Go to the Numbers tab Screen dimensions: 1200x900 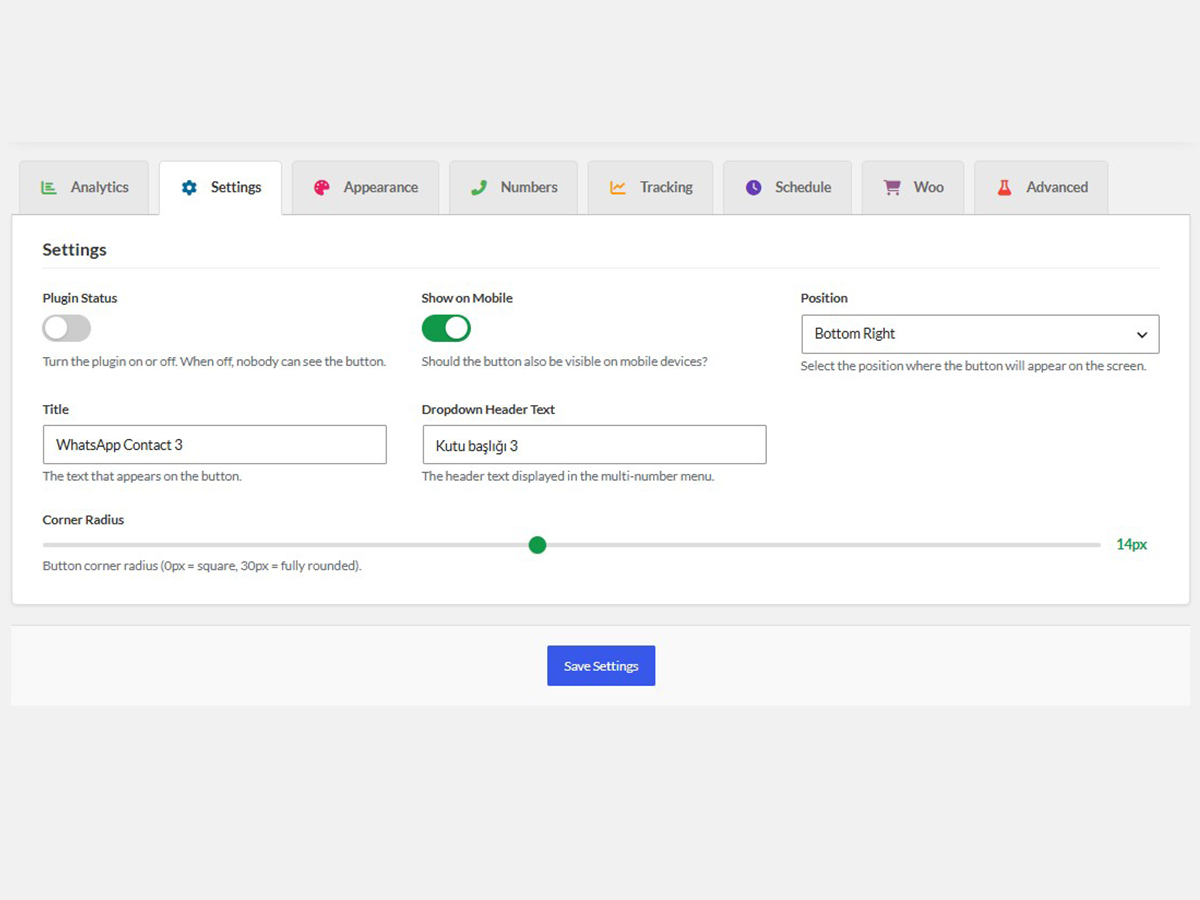point(513,187)
